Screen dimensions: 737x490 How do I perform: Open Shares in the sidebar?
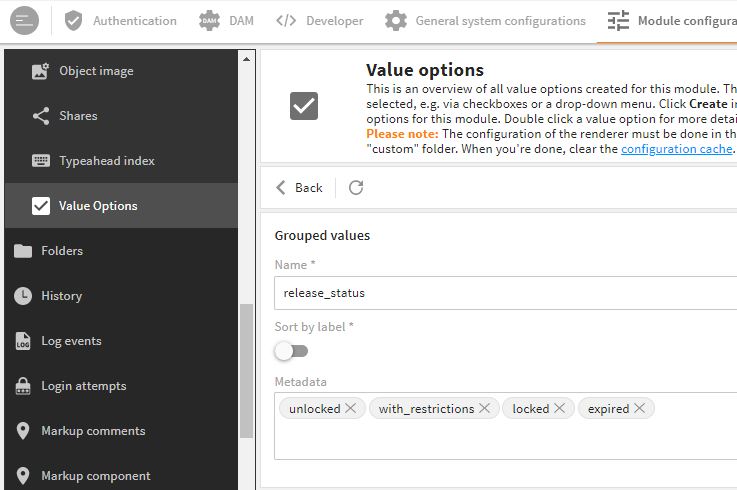point(121,116)
